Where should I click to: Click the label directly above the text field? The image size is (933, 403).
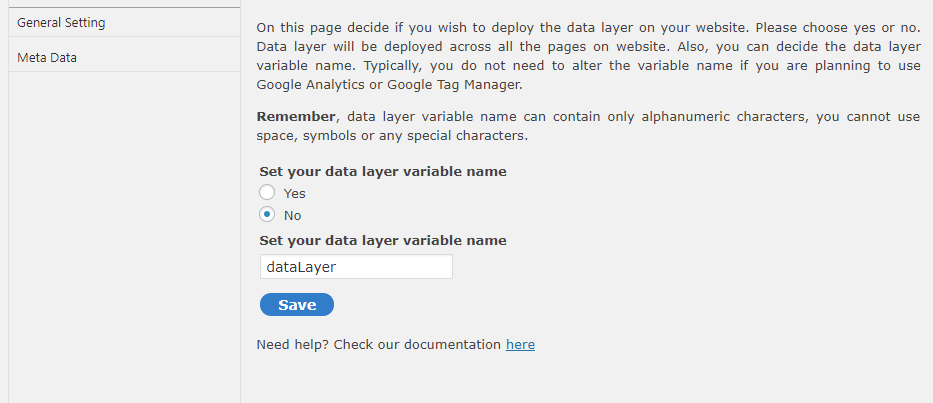coord(383,240)
